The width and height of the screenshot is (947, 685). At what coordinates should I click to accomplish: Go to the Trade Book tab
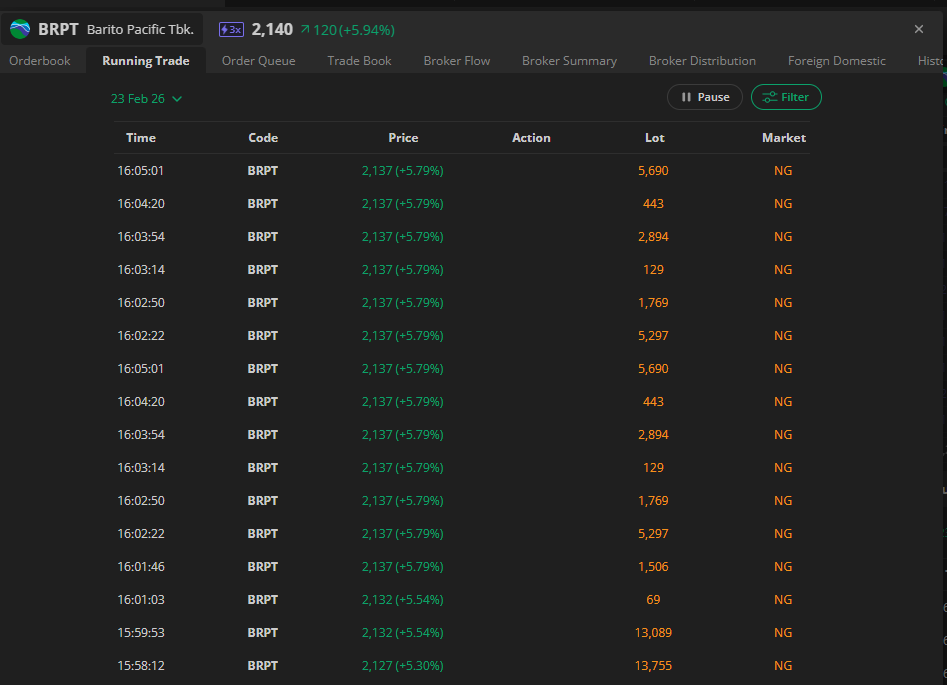point(359,61)
